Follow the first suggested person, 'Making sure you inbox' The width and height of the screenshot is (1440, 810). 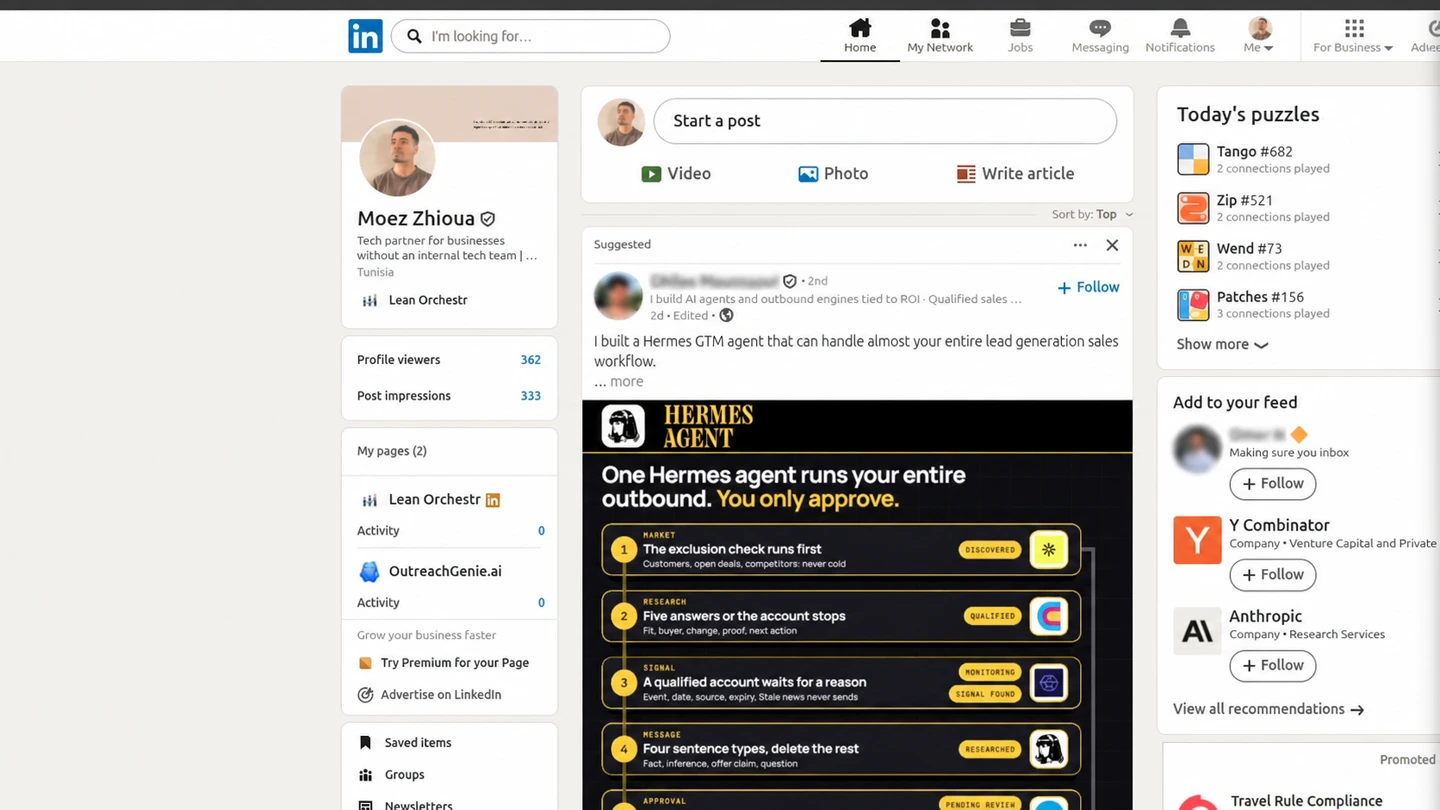click(x=1272, y=484)
